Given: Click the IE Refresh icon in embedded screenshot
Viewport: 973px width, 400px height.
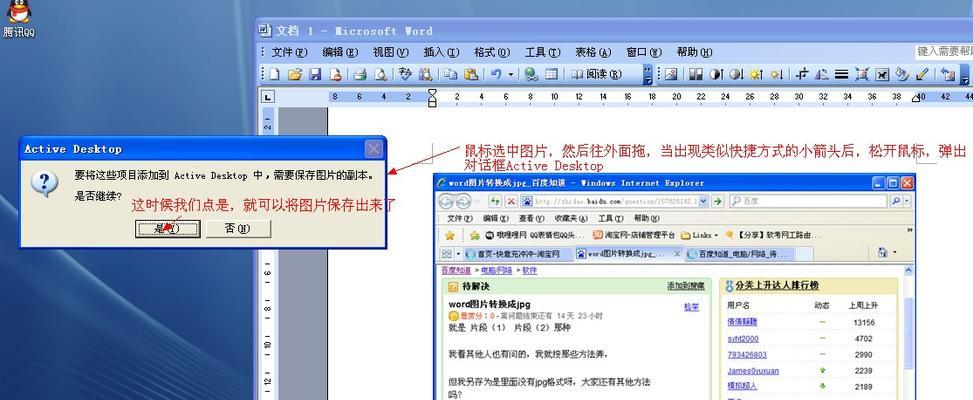Looking at the screenshot, I should tap(495, 201).
